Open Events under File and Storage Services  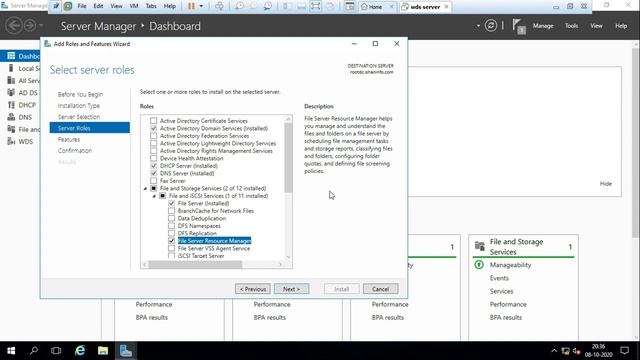(x=499, y=278)
